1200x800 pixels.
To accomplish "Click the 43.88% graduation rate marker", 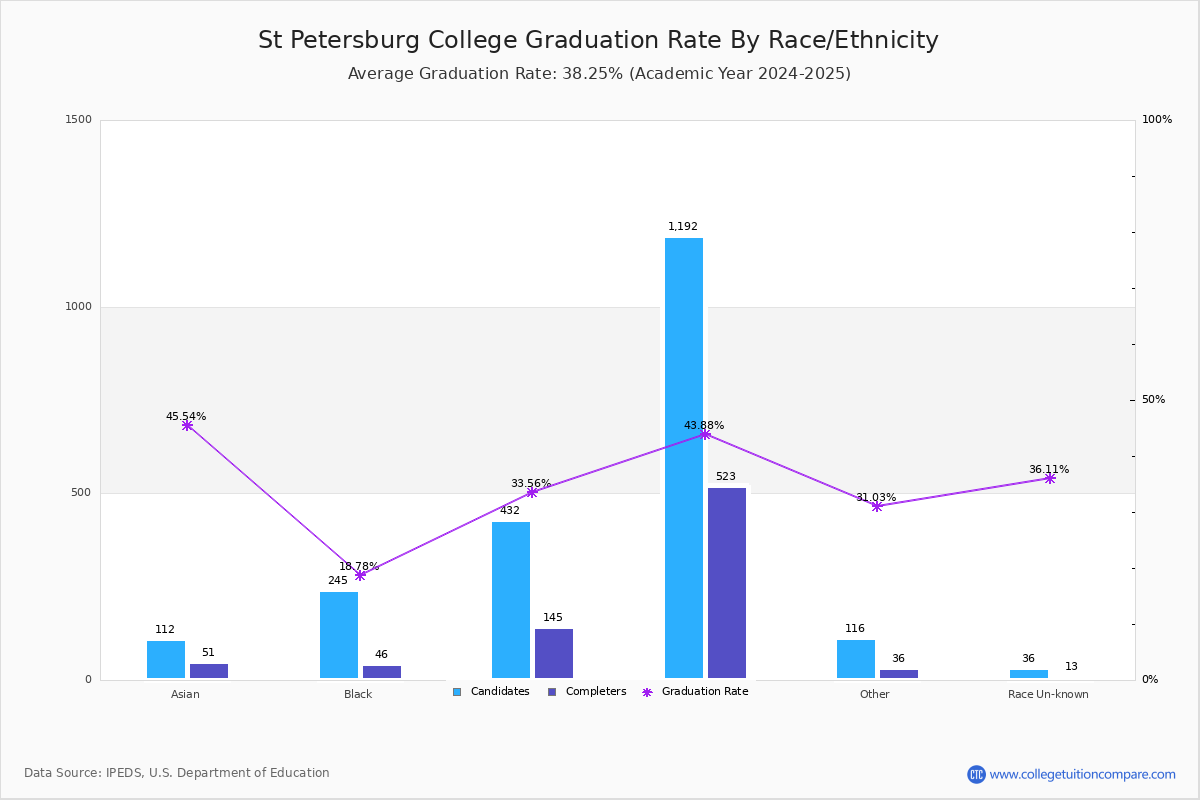I will [x=705, y=434].
